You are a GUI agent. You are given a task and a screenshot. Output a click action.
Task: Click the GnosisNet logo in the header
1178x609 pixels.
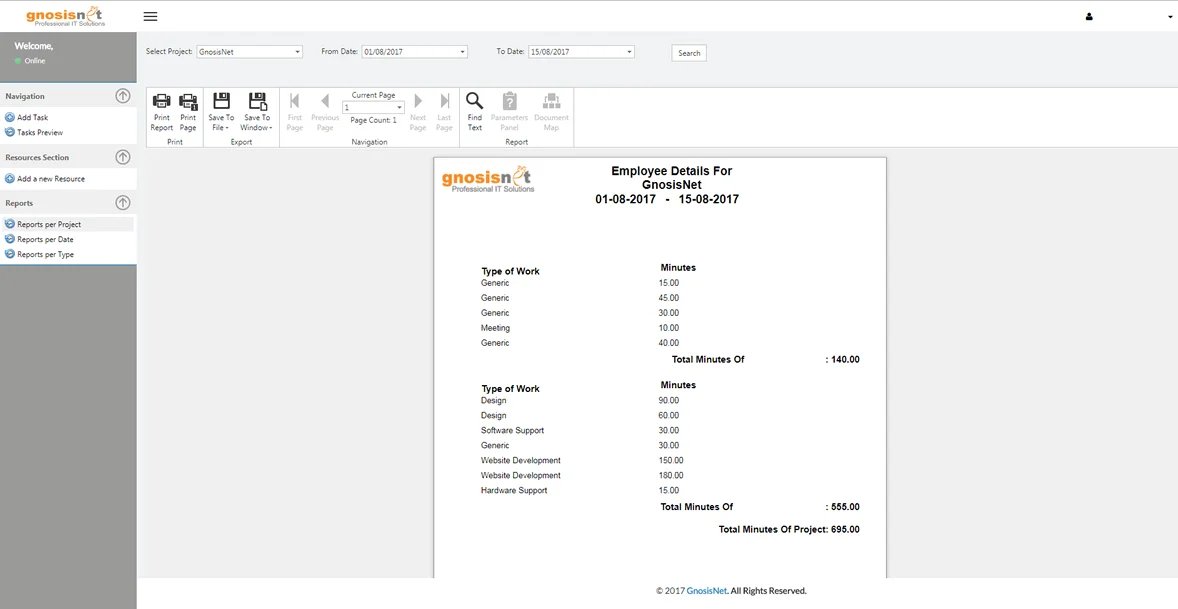(x=65, y=16)
